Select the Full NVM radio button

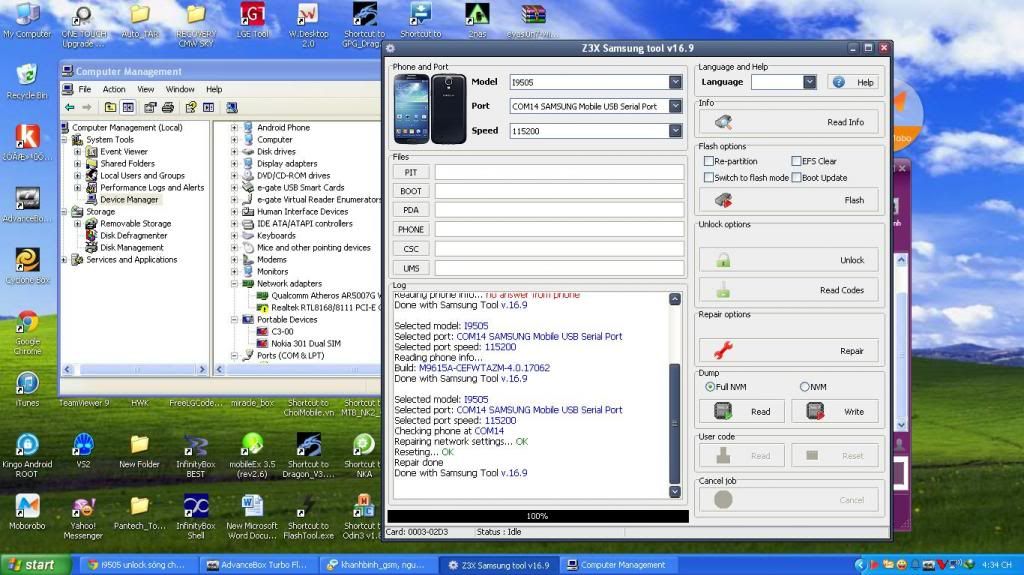(x=710, y=387)
